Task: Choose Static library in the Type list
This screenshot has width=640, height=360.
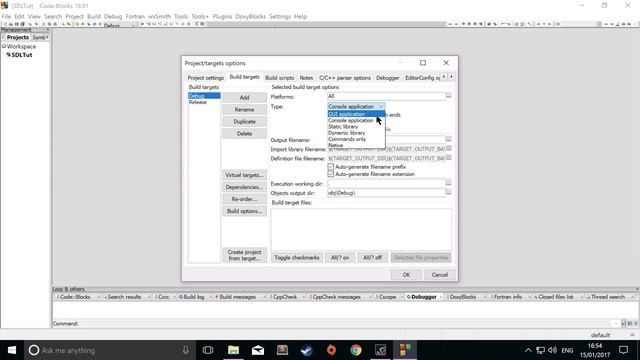Action: [x=356, y=127]
